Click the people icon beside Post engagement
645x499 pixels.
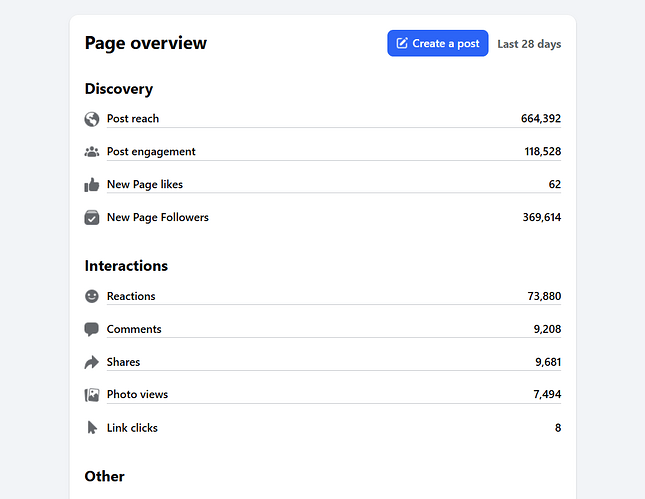pyautogui.click(x=92, y=152)
